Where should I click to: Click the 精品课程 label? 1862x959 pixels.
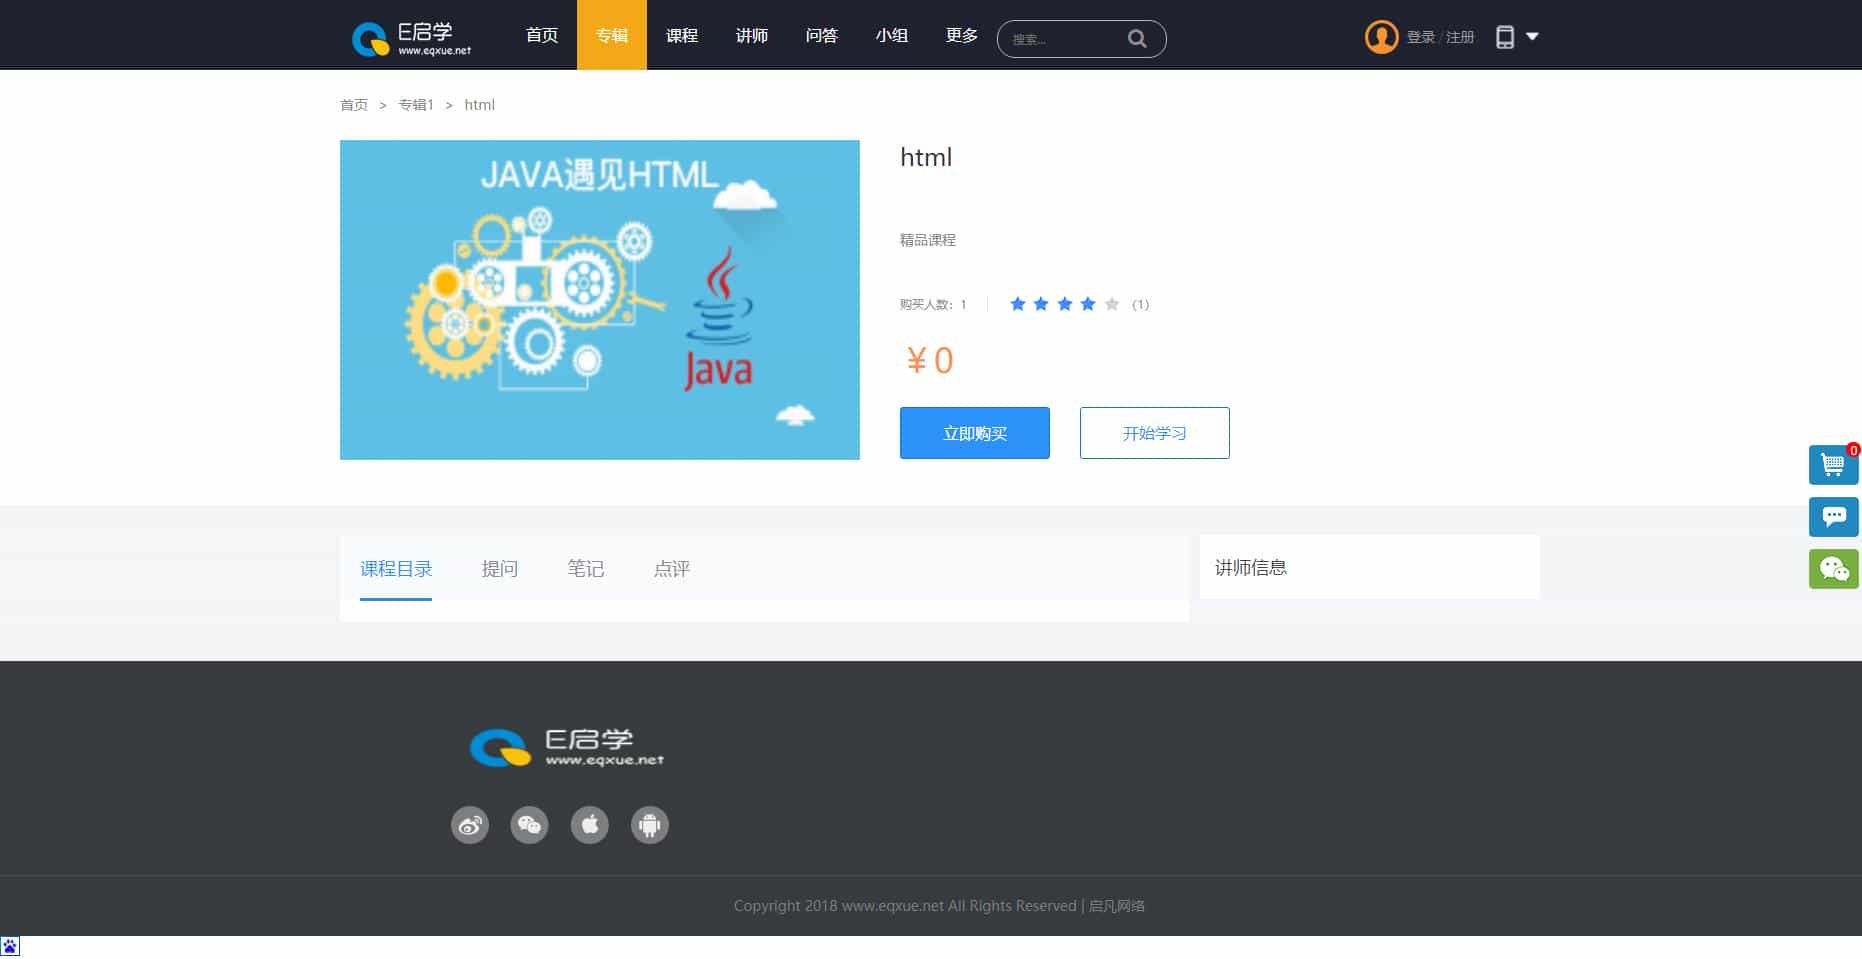click(928, 240)
